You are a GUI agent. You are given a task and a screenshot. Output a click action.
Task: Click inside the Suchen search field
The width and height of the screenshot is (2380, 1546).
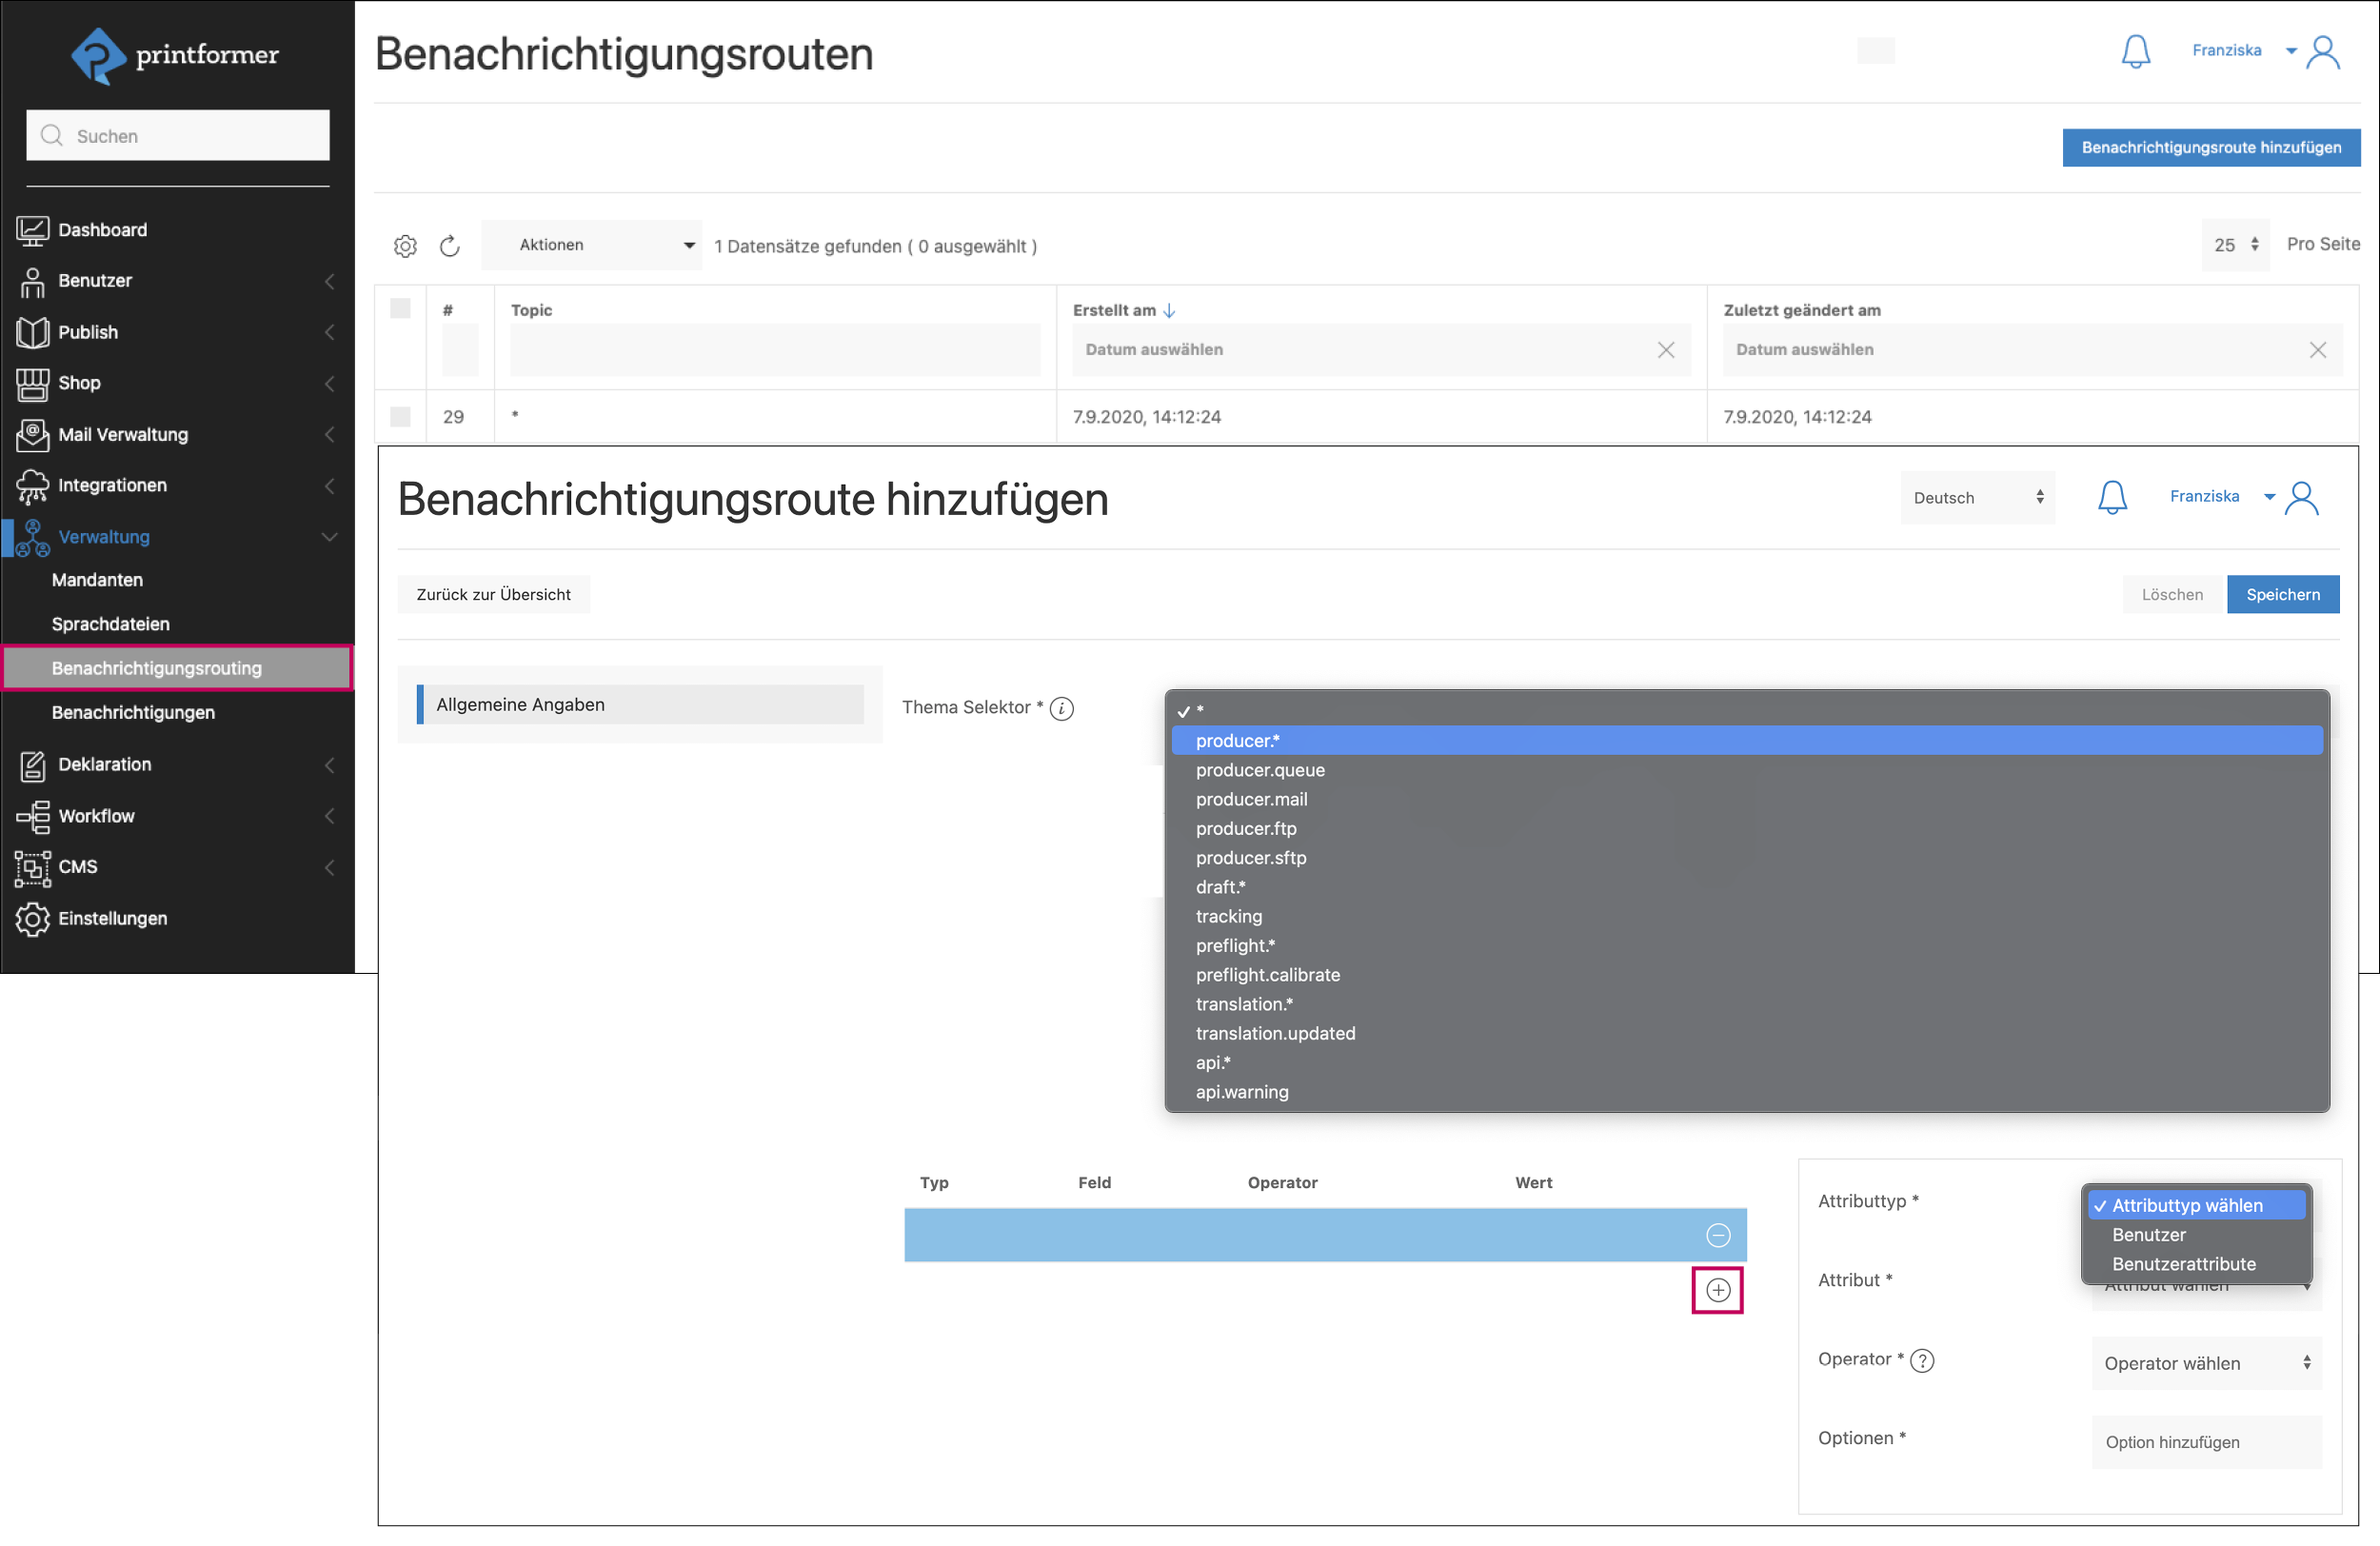178,135
